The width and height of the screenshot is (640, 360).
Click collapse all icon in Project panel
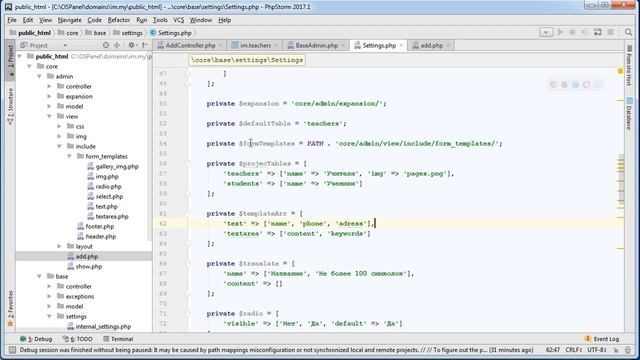coord(117,45)
